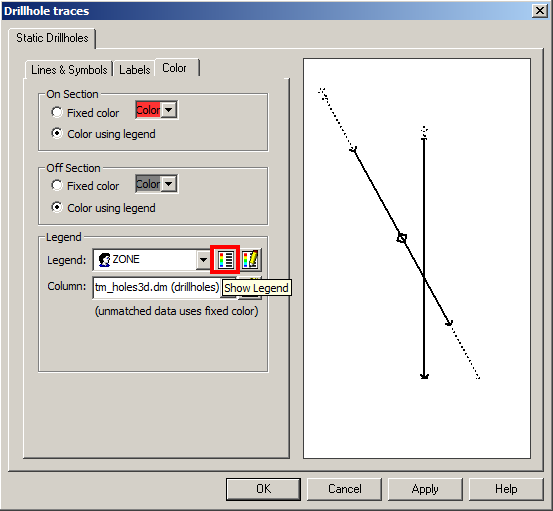Select Off Section Fixed color option
Screen dimensions: 553x511
[57, 185]
